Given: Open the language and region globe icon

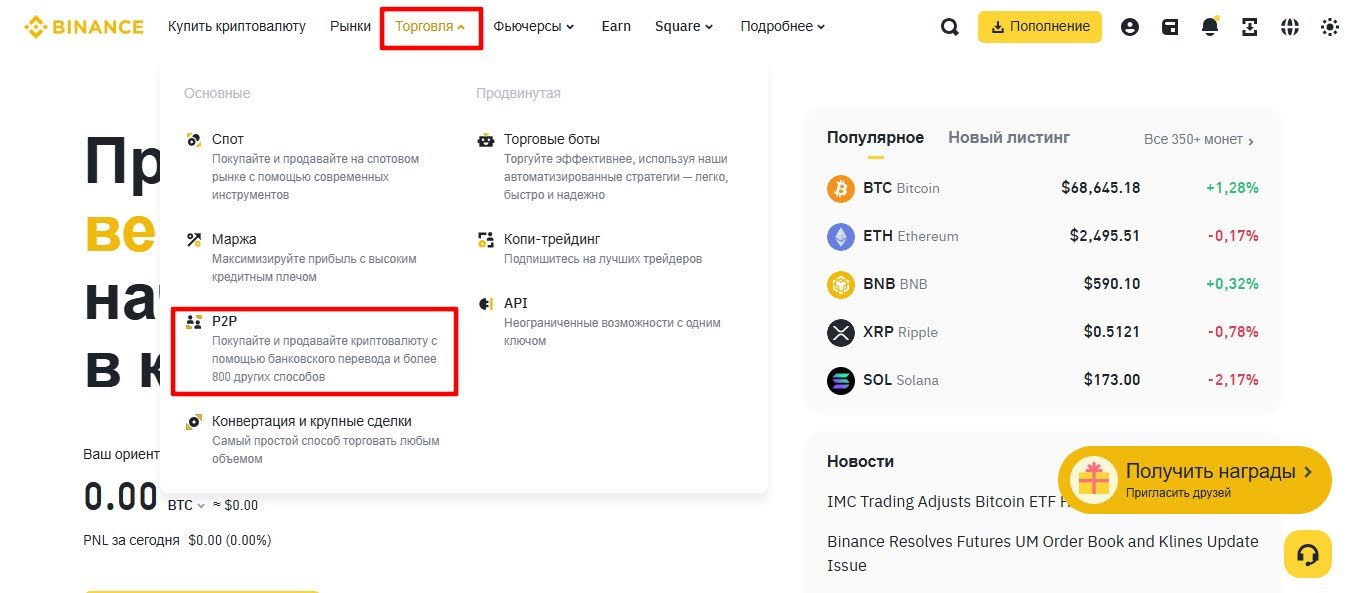Looking at the screenshot, I should click(1290, 27).
